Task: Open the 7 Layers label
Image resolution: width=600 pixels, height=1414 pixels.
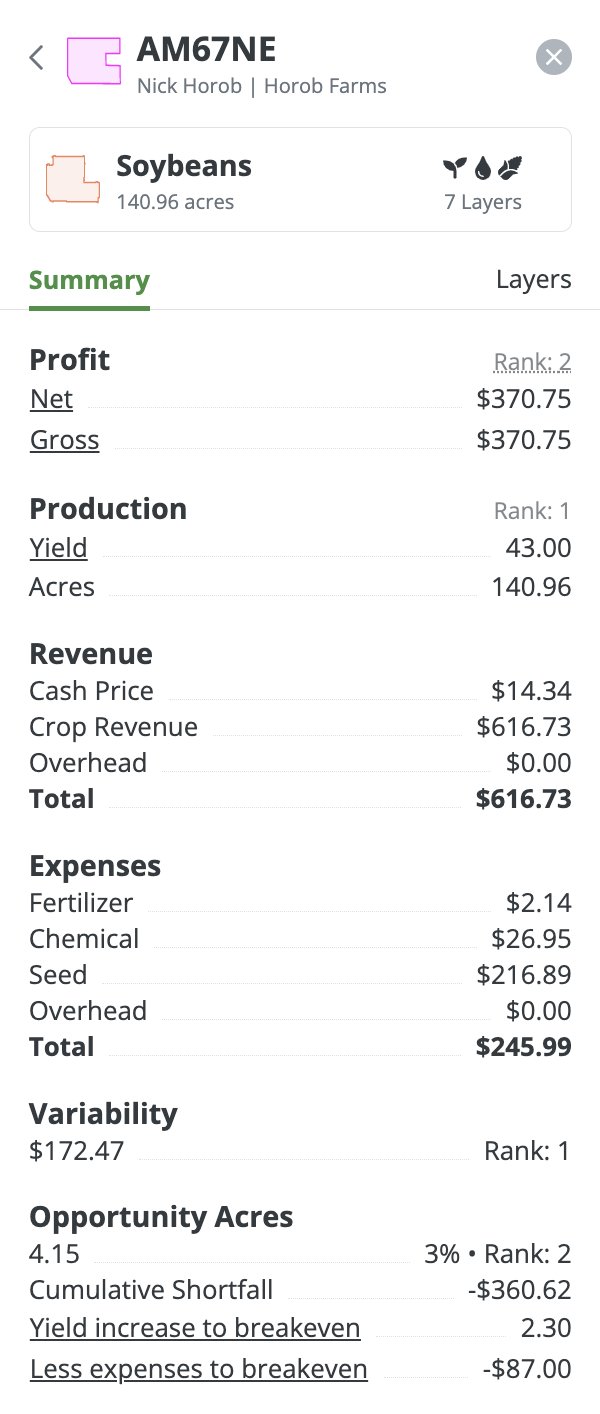Action: tap(483, 202)
